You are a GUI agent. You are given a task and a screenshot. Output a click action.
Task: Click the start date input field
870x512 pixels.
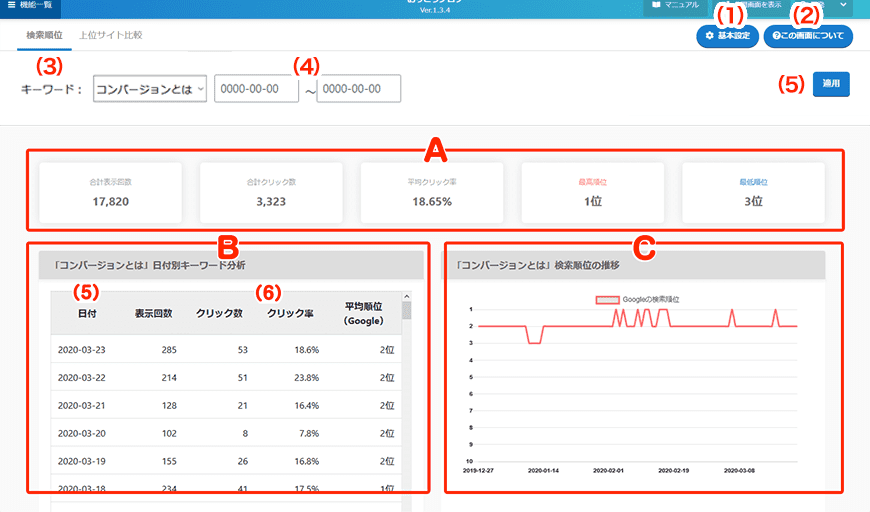(x=256, y=89)
